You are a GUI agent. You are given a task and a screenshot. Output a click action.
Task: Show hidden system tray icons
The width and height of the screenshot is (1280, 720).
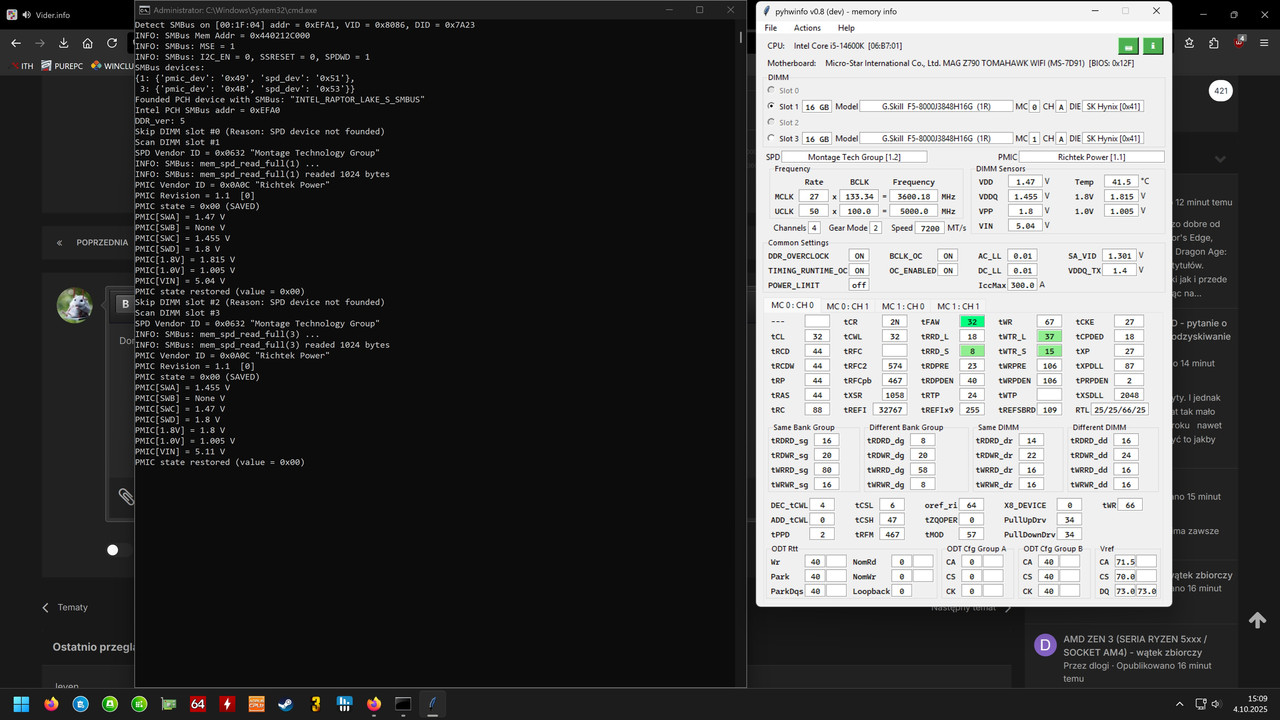tap(1179, 704)
